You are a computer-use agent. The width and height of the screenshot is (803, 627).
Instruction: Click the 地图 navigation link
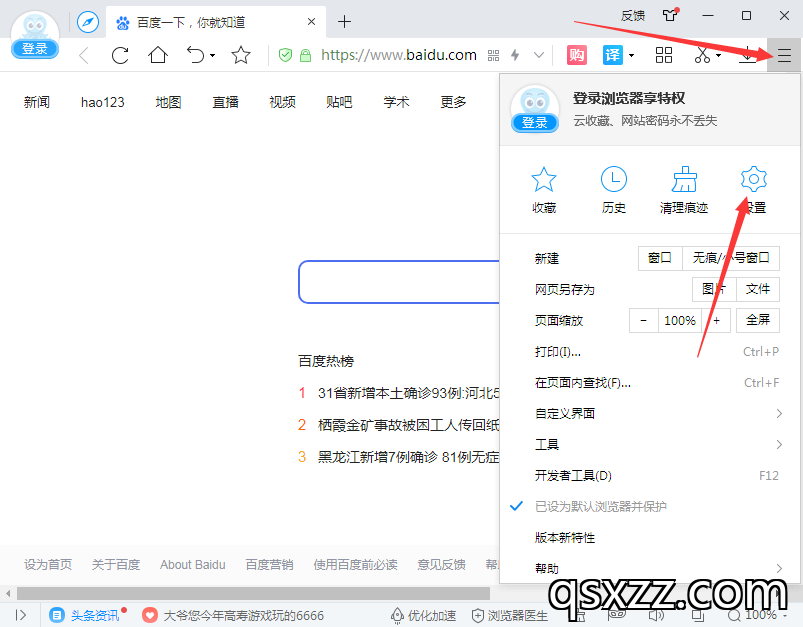(168, 102)
